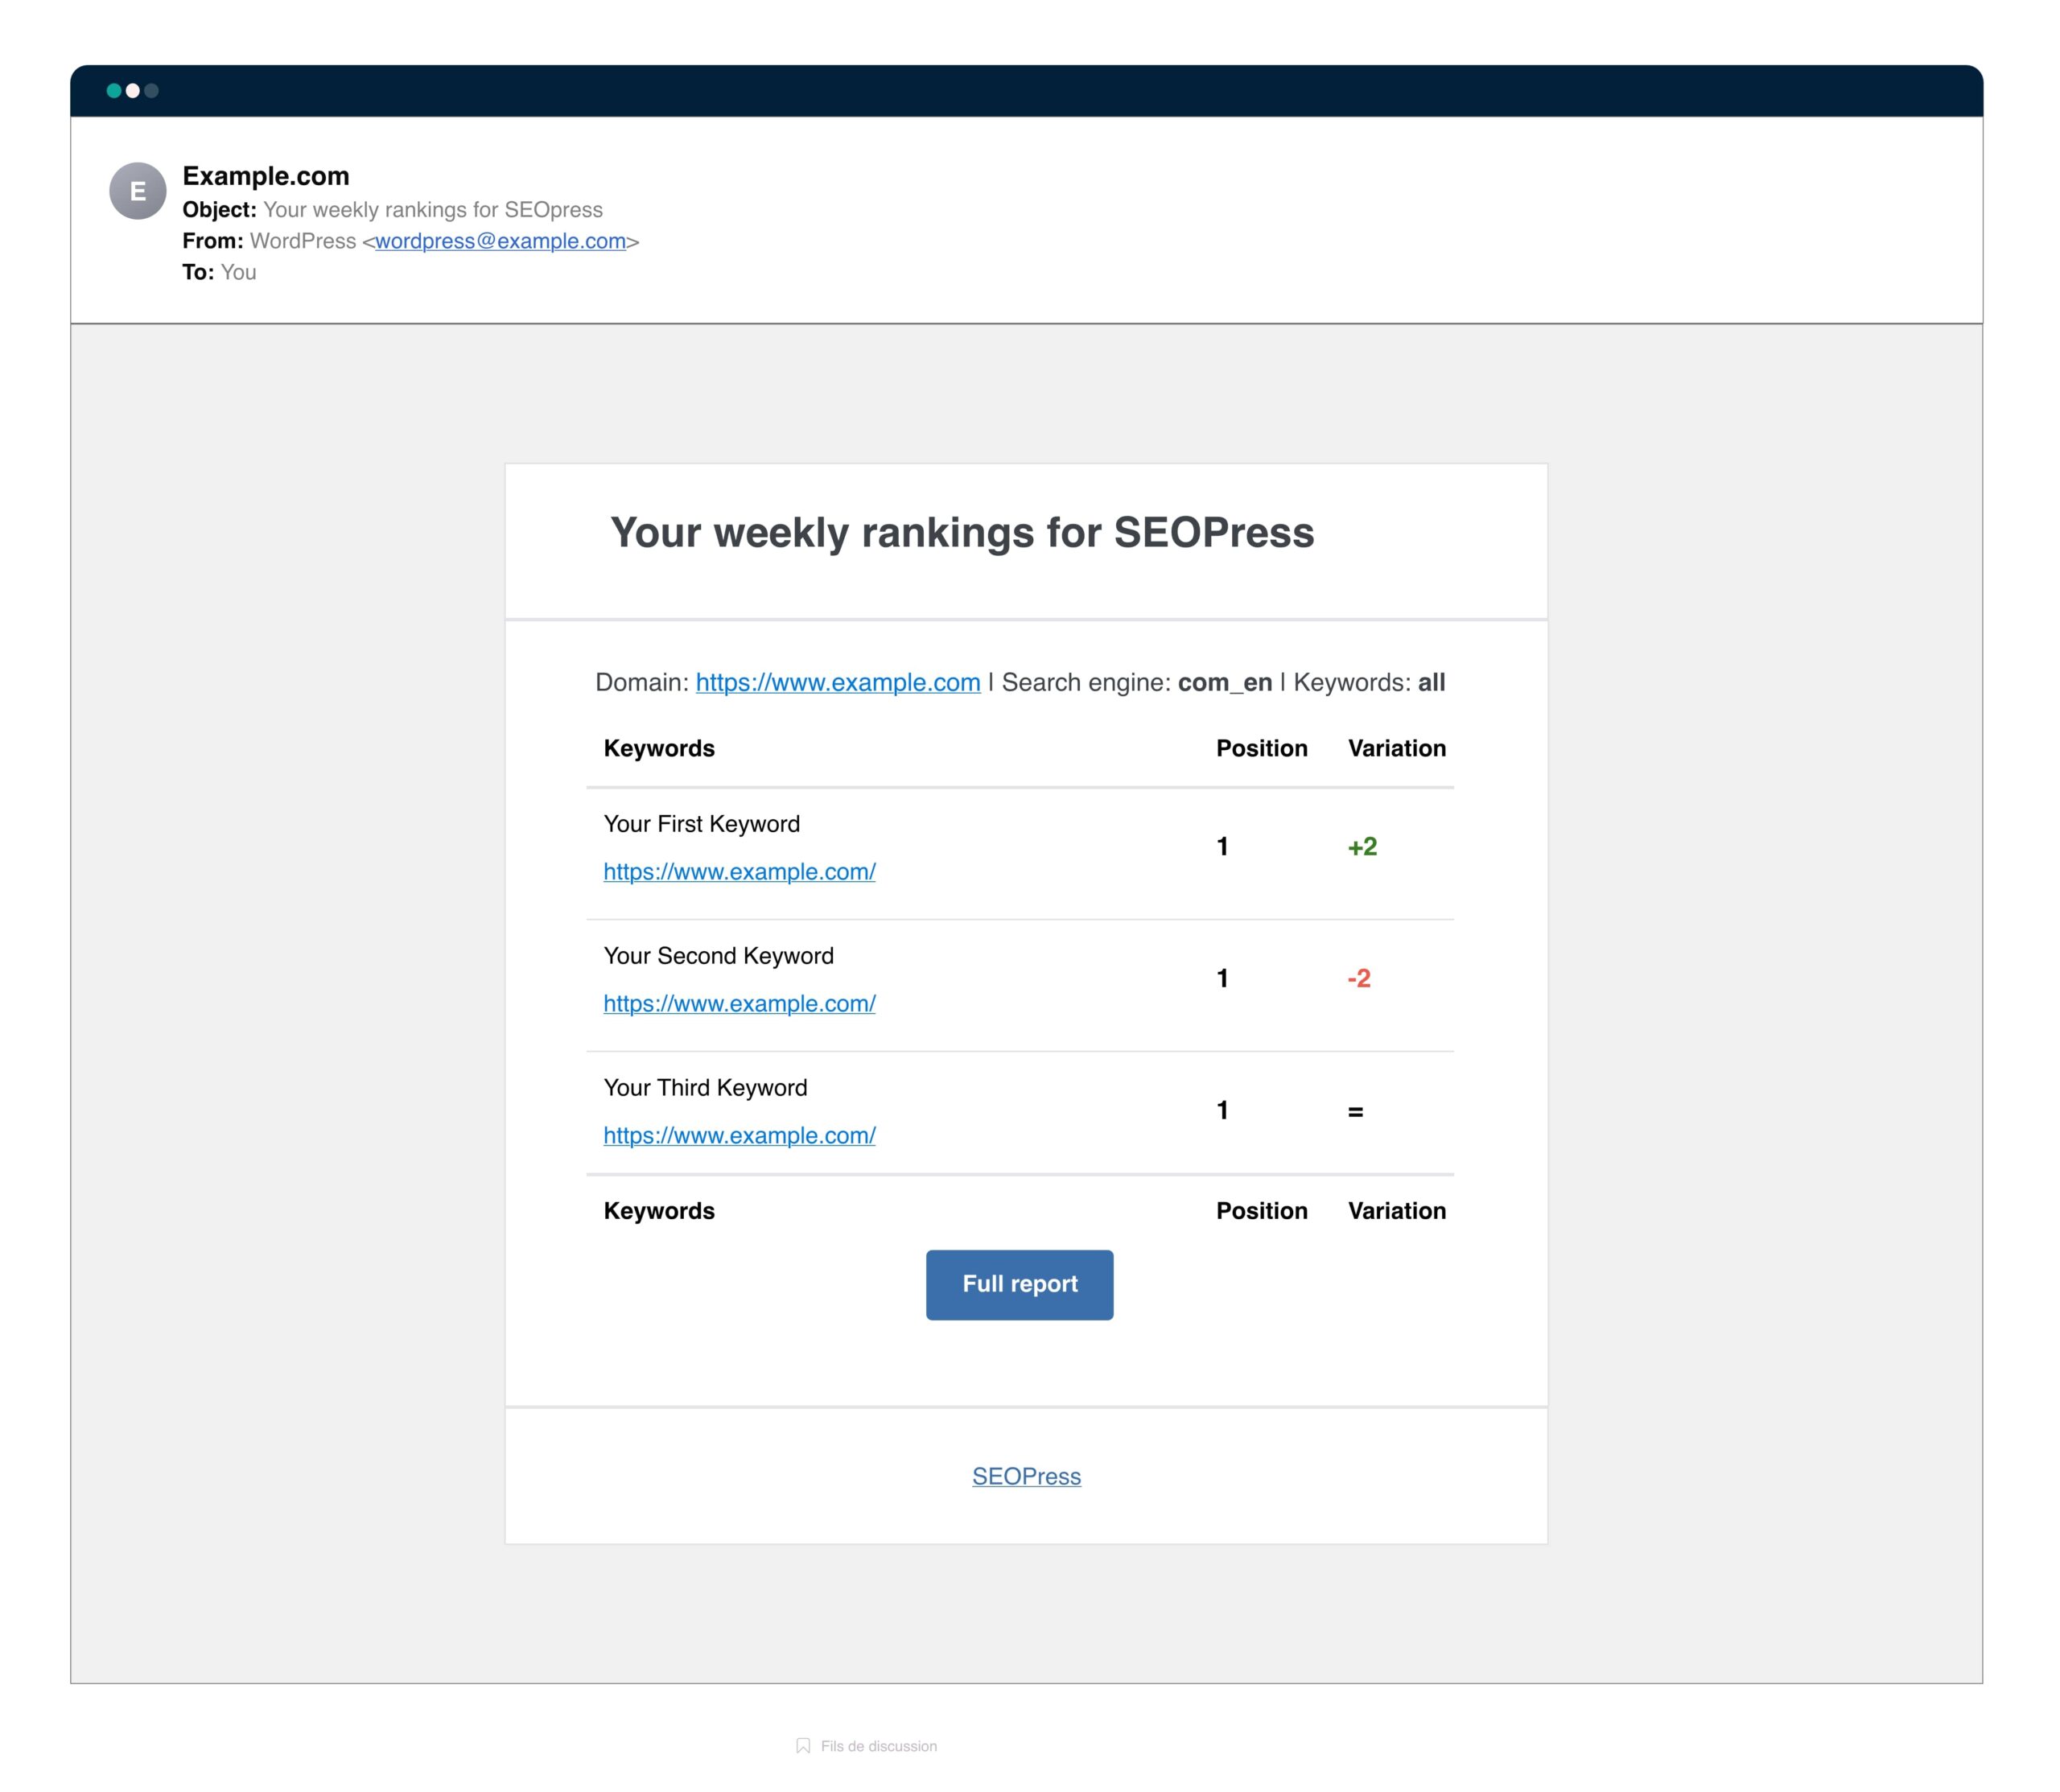Click the Fils de discussion caption
The image size is (2060, 1792).
tap(879, 1746)
